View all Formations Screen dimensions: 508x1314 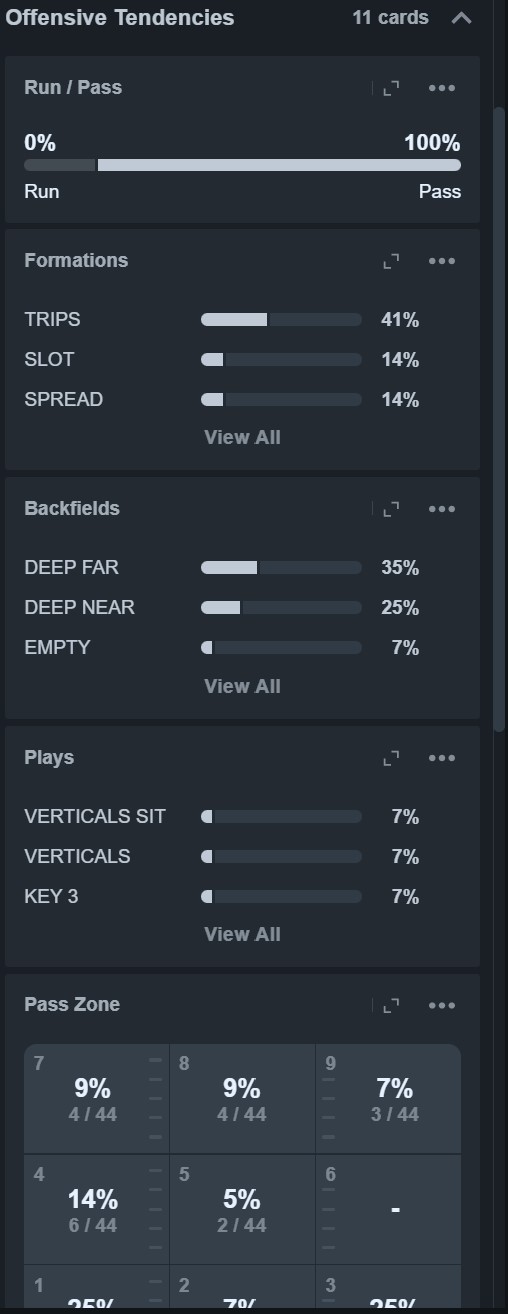242,437
